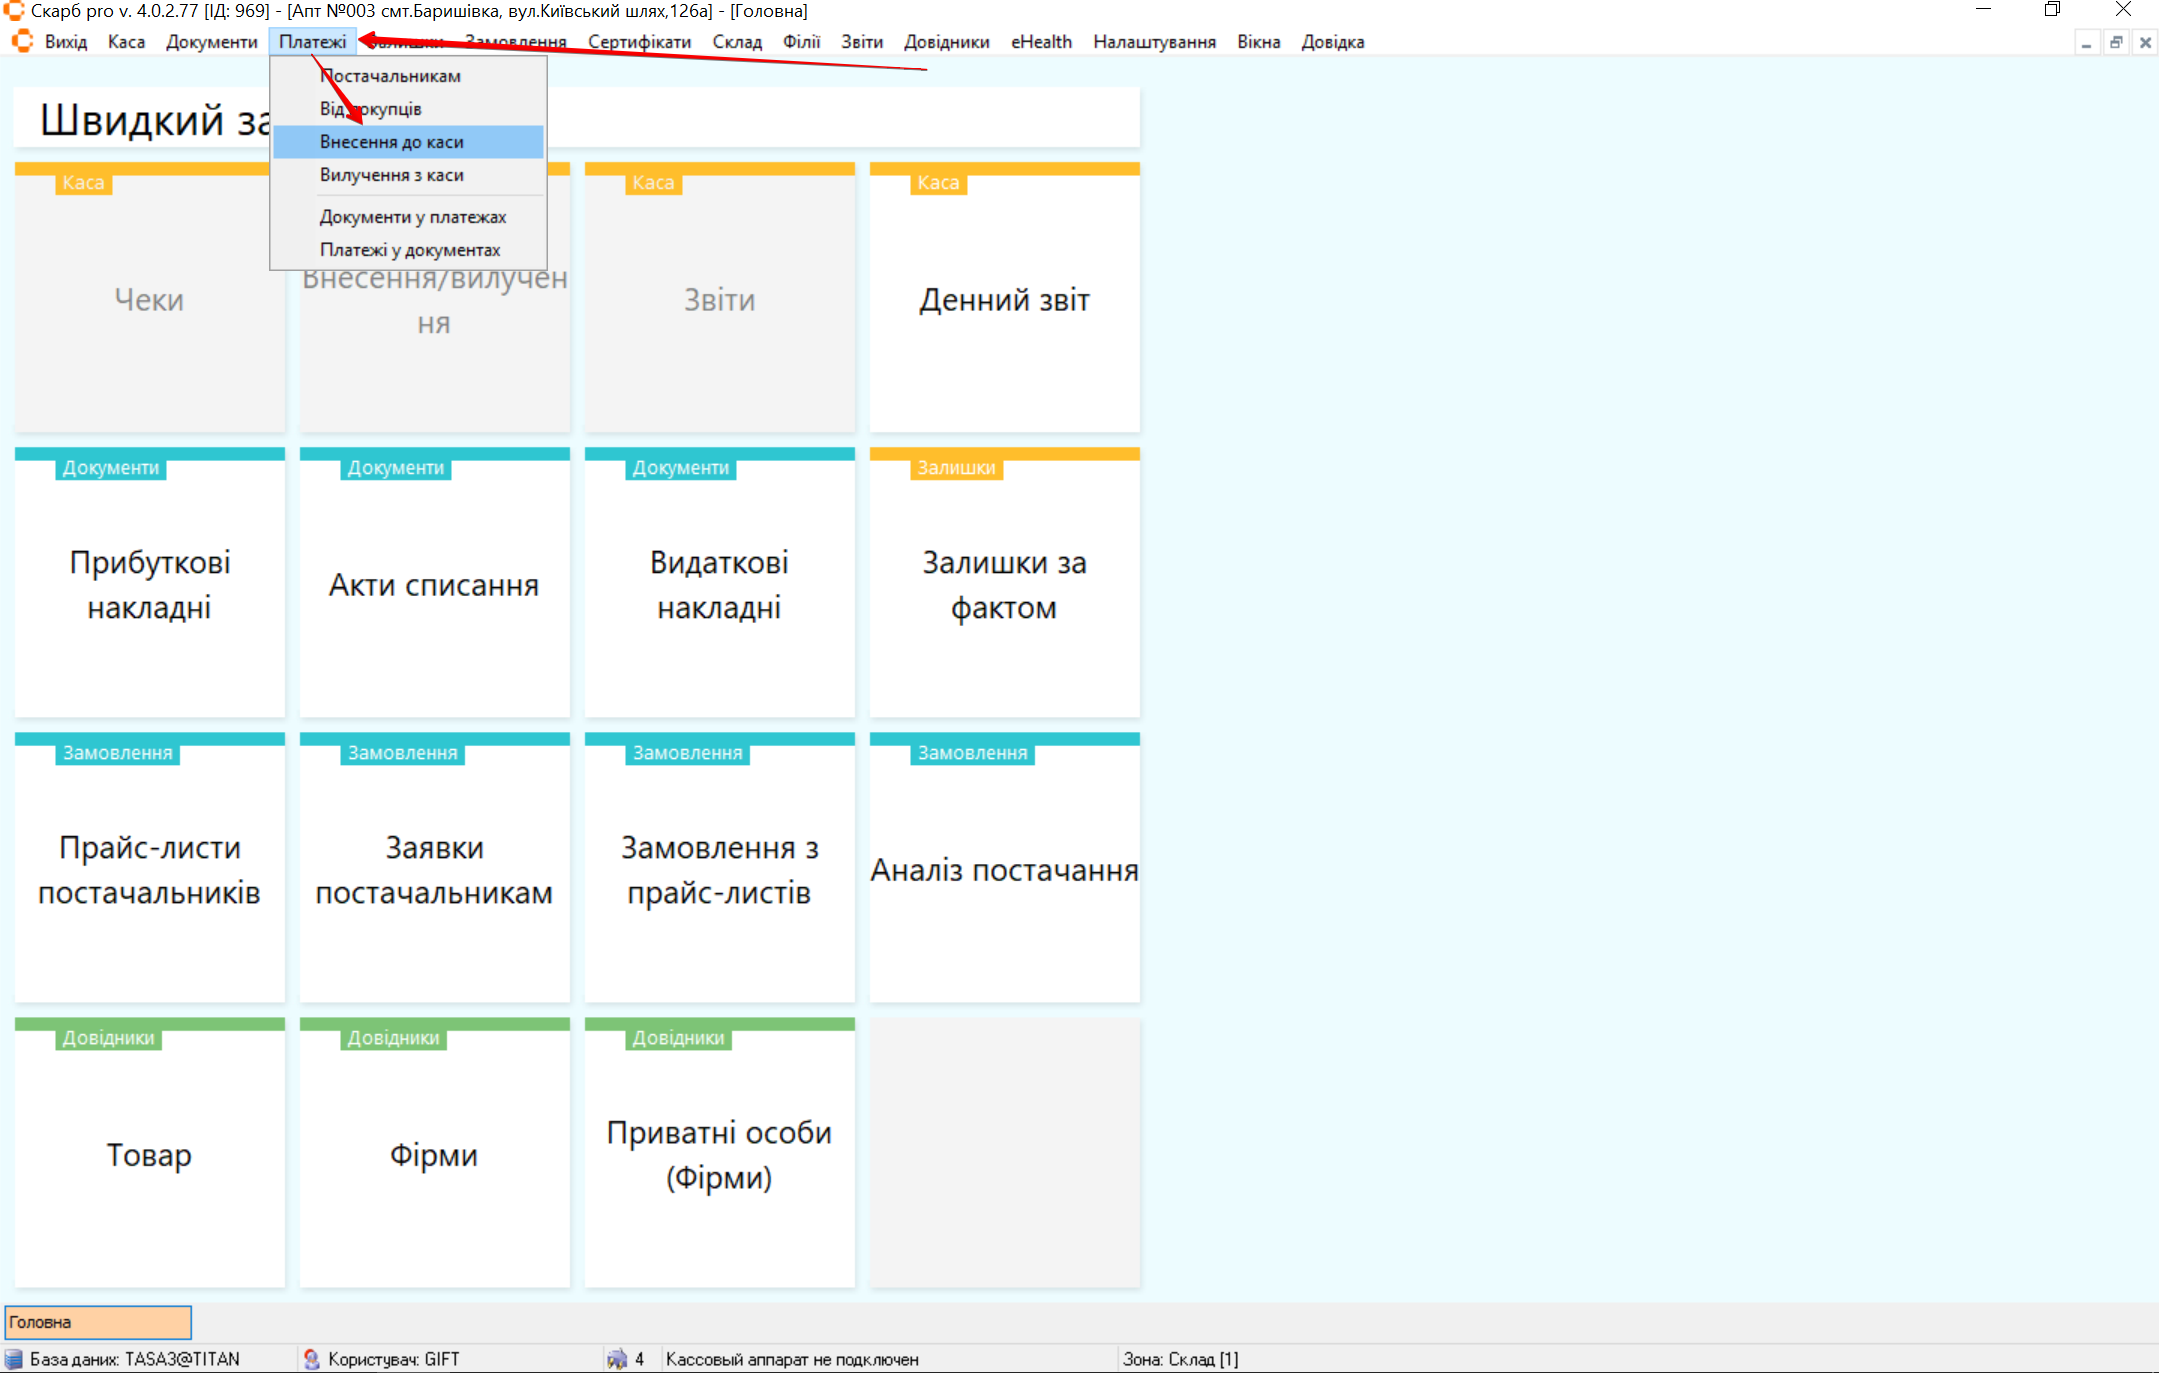
Task: Switch to the Головна window tab
Action: click(98, 1322)
